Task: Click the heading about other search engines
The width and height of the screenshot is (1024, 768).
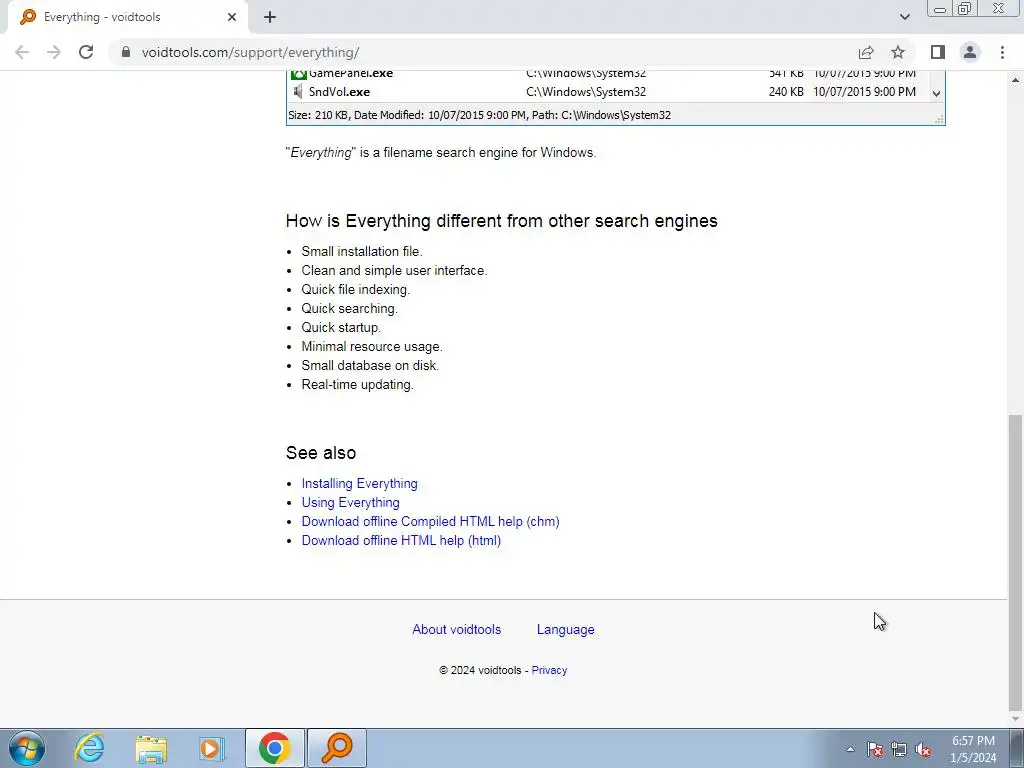Action: tap(502, 221)
